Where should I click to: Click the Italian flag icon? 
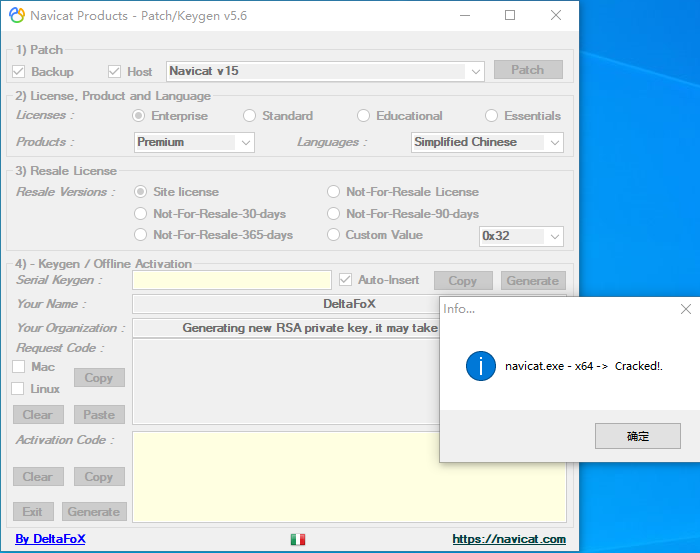point(298,540)
